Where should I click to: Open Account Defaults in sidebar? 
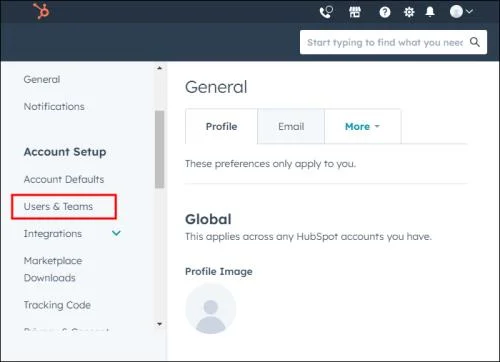[x=64, y=179]
